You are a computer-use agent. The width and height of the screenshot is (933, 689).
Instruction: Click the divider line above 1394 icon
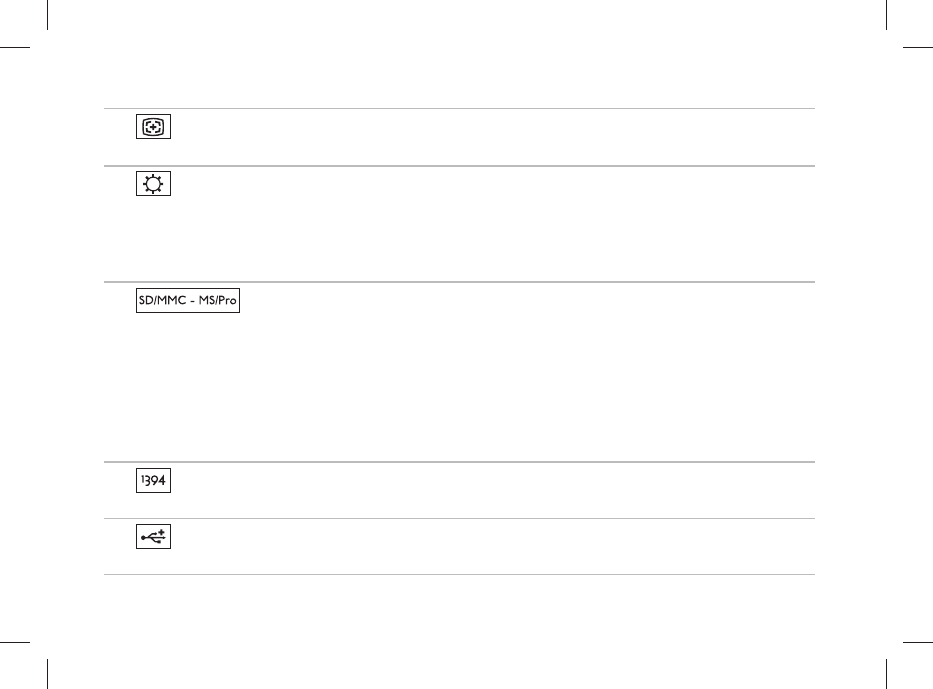(x=459, y=461)
